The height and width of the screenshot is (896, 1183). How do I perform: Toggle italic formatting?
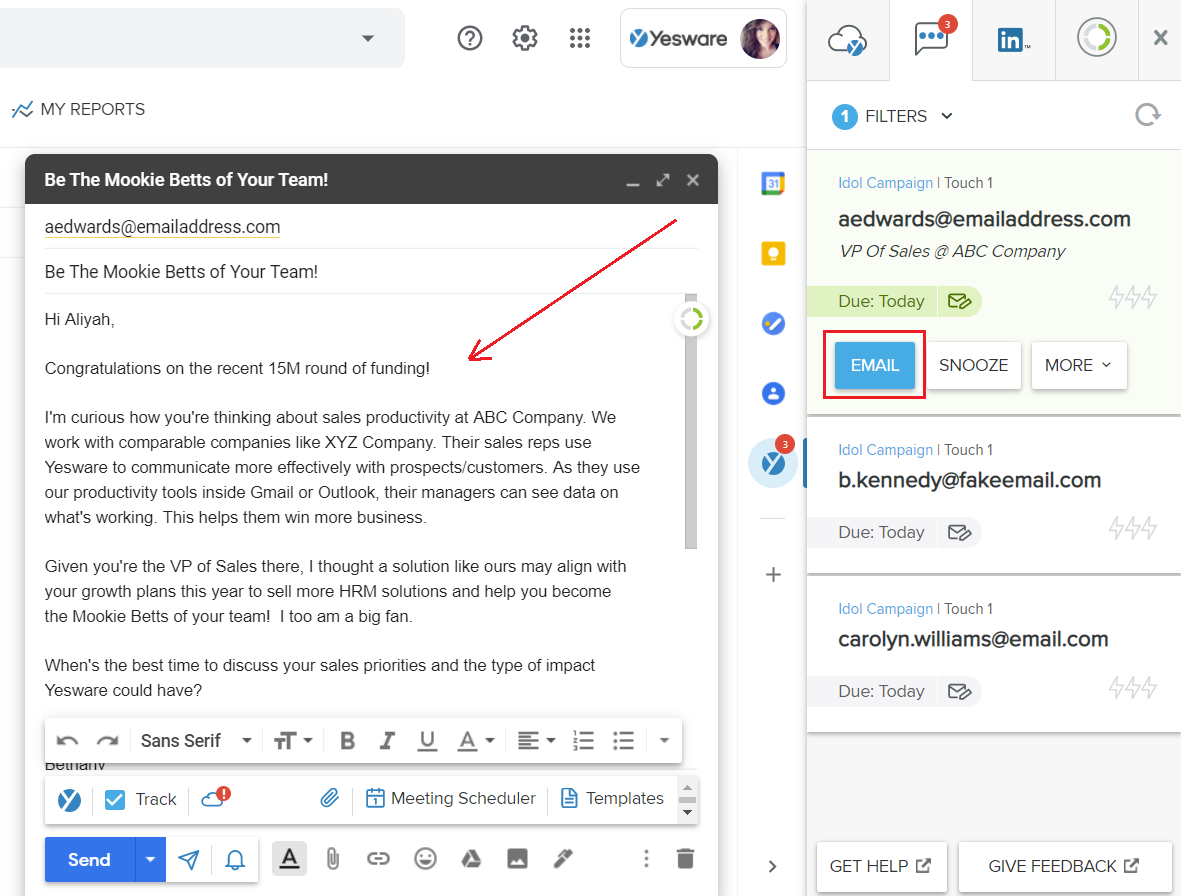pos(387,741)
